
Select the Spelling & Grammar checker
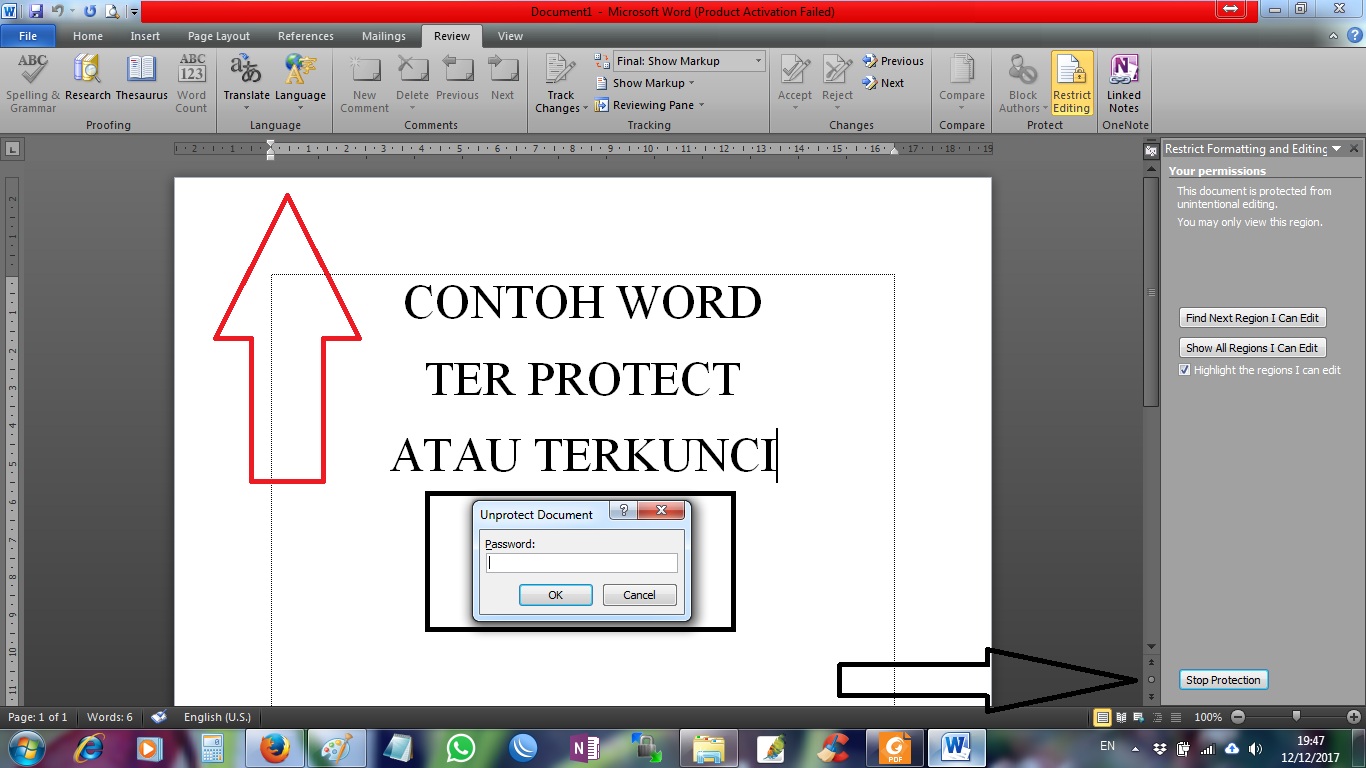click(31, 83)
